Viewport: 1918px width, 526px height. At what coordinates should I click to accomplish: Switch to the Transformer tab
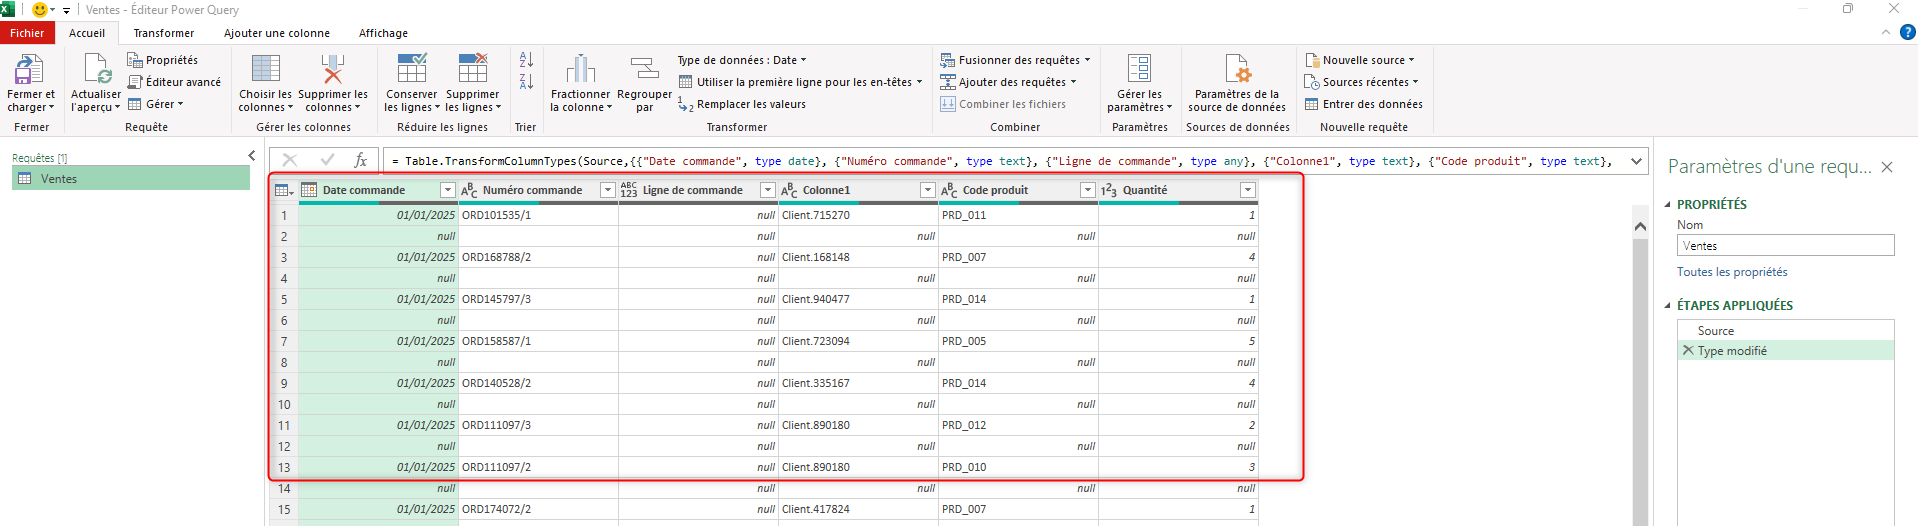(x=164, y=33)
